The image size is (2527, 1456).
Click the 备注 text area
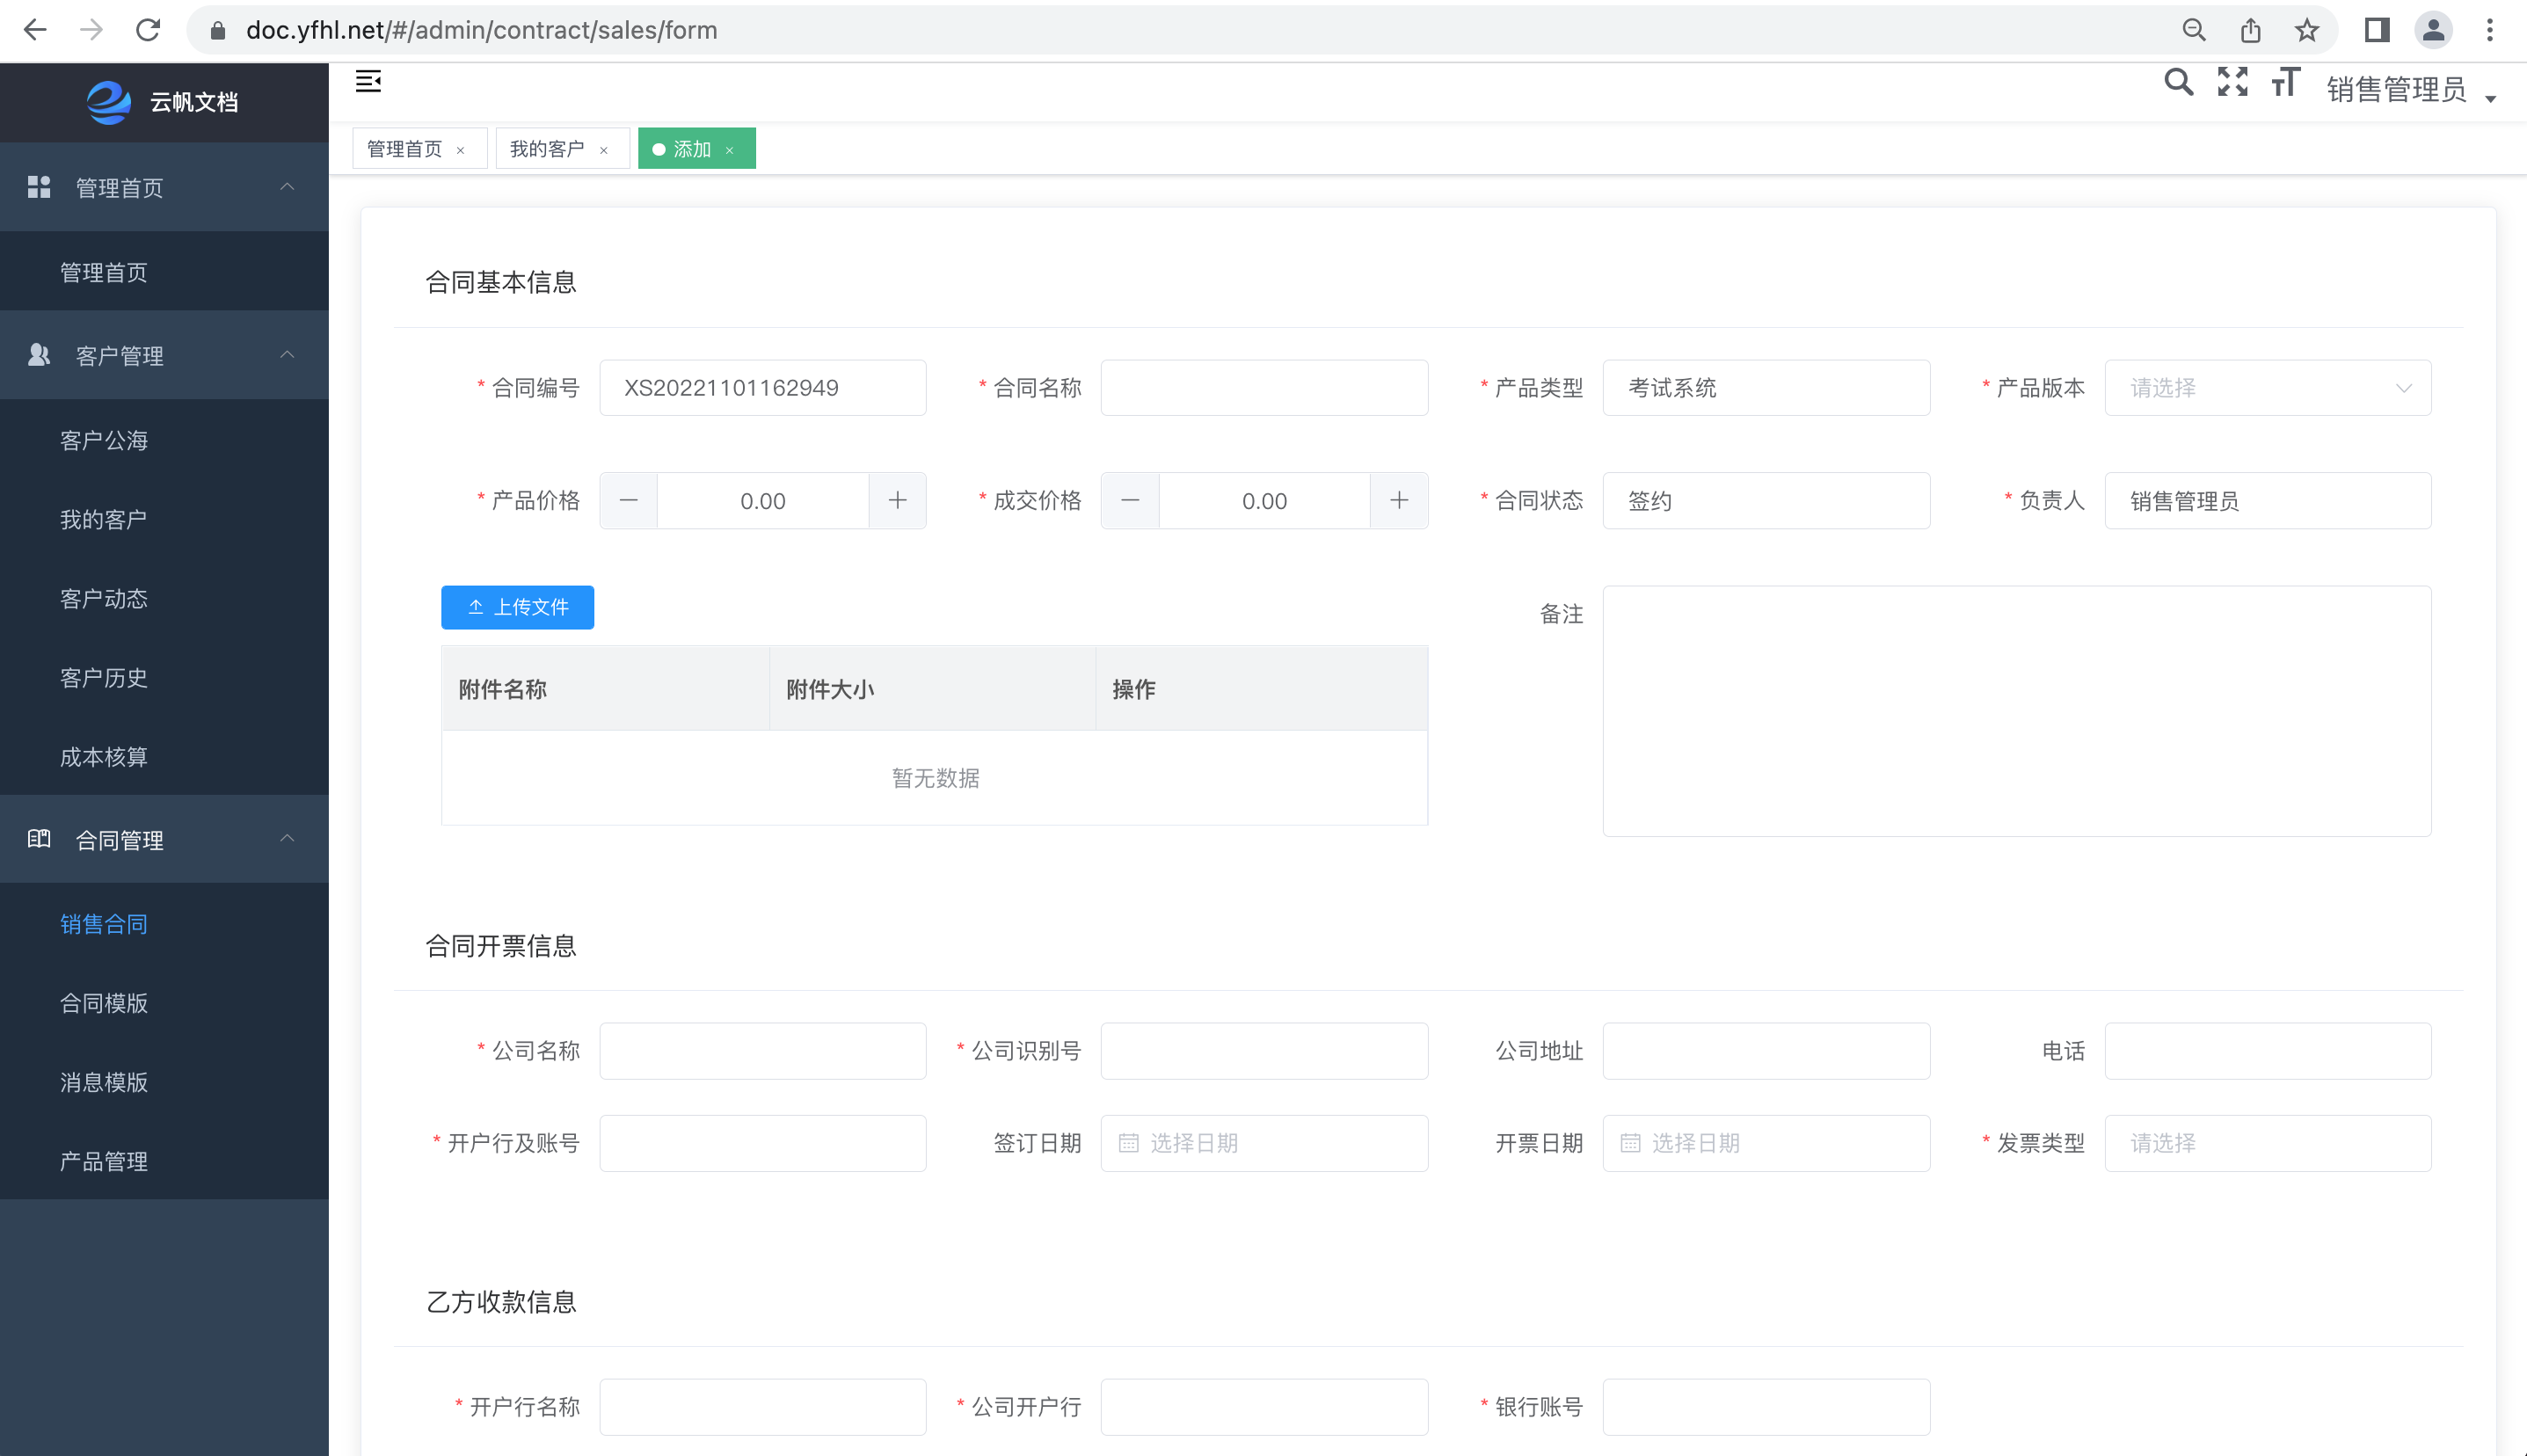coord(2017,710)
